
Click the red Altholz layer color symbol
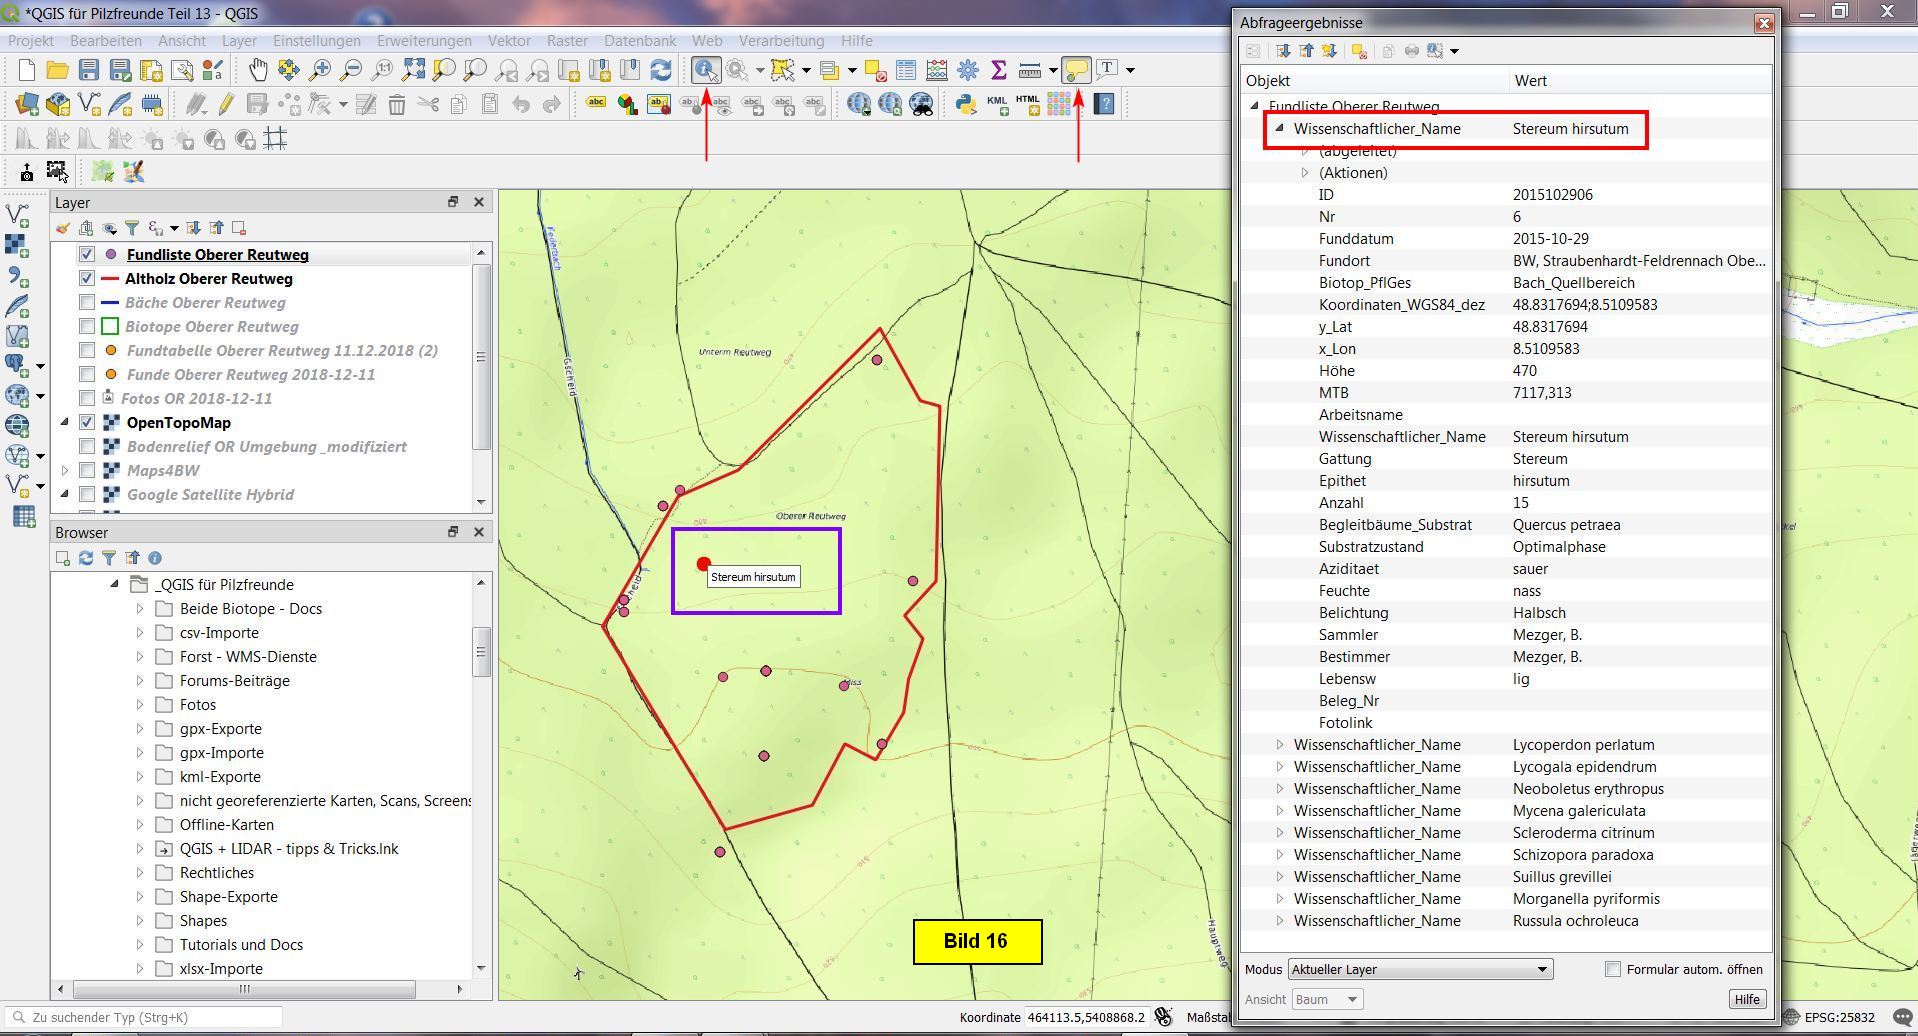(x=110, y=279)
